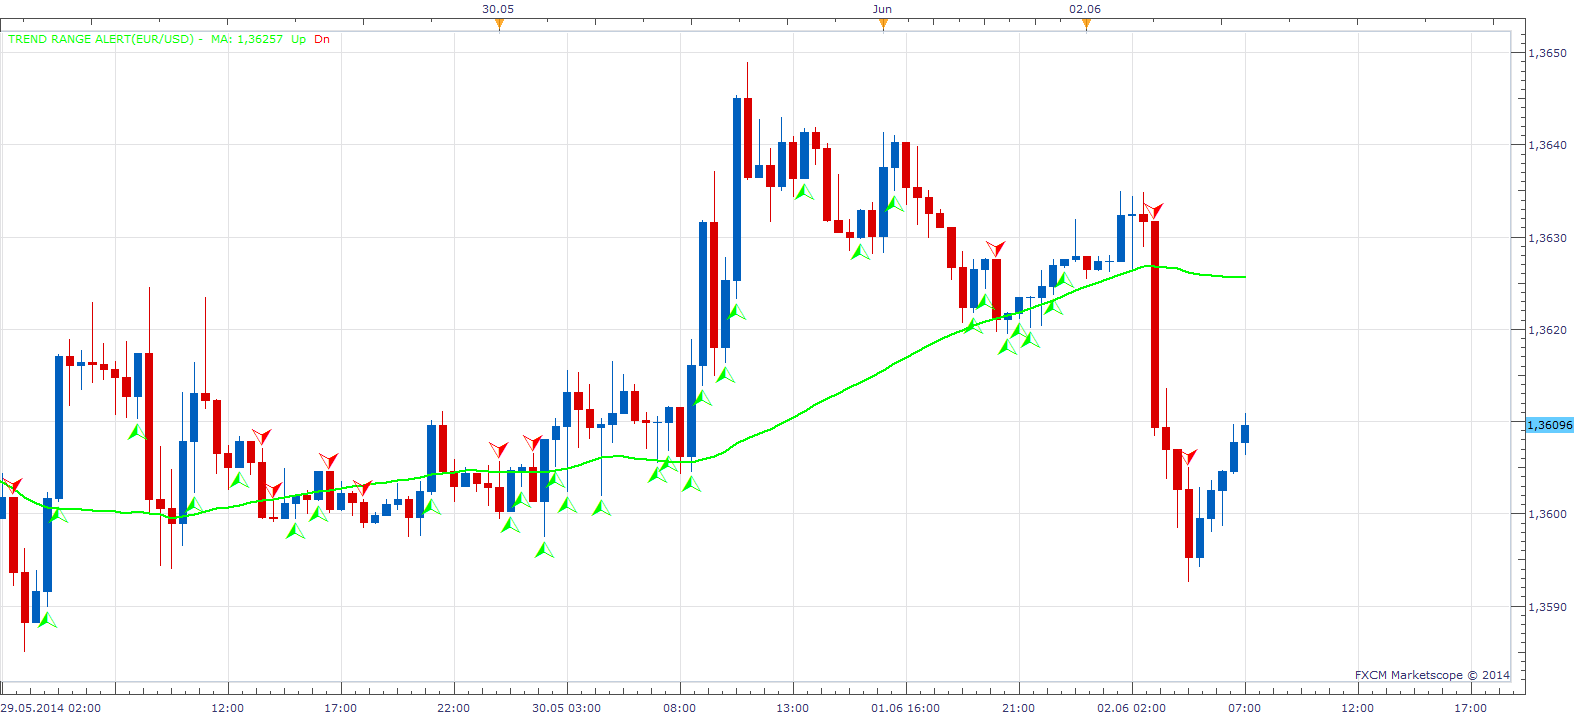Click the 30.05 03:00 time label

[x=566, y=708]
